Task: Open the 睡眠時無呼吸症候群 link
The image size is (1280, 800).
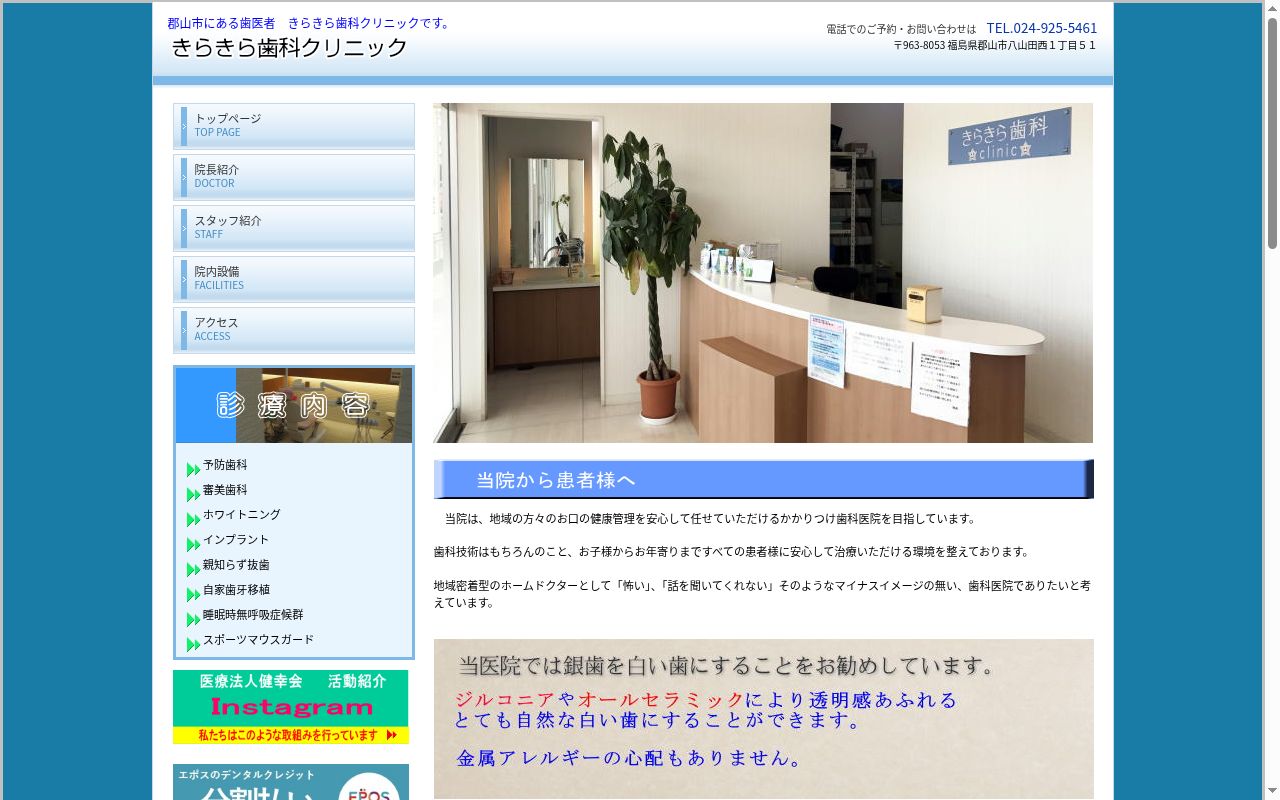Action: click(x=253, y=615)
